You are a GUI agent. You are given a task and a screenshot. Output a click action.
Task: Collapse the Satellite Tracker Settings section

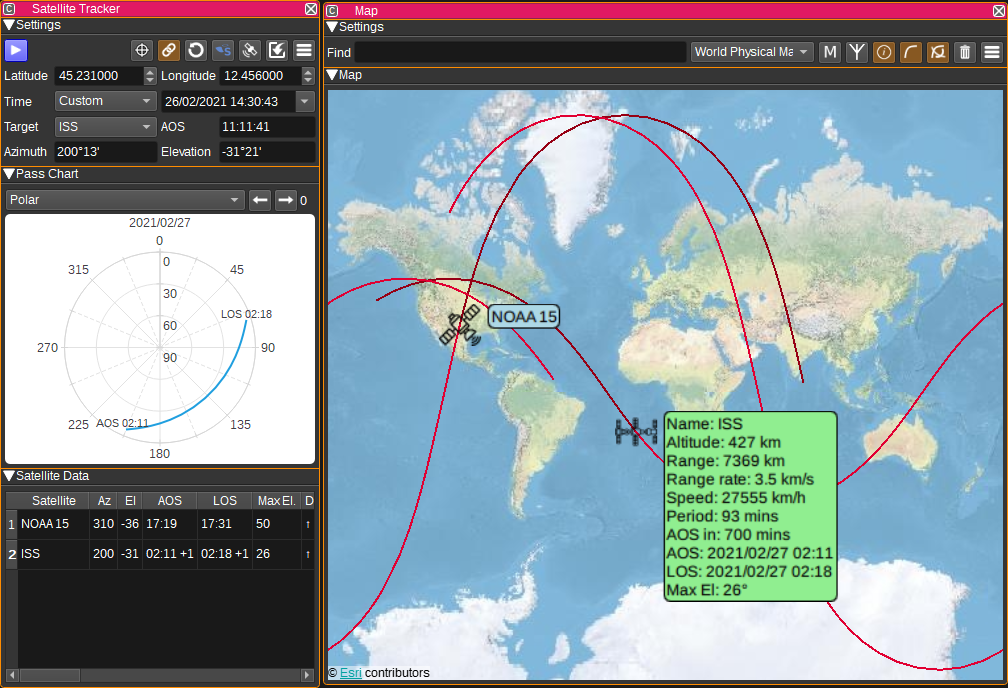point(9,25)
